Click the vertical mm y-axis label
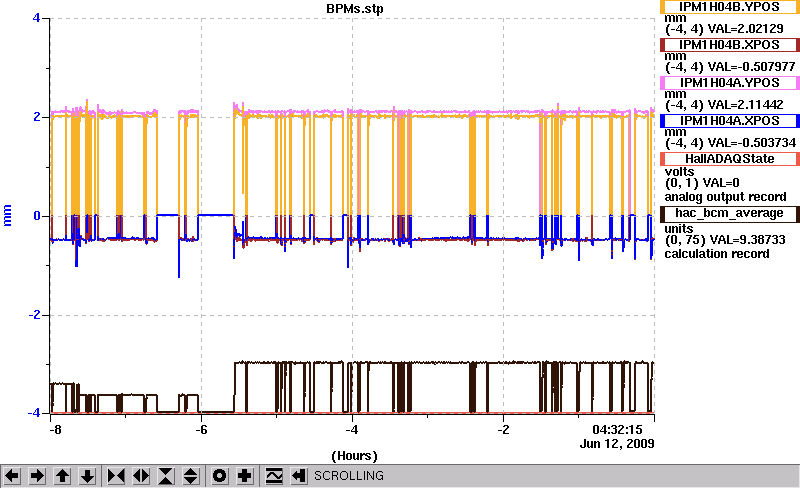800x488 pixels. pyautogui.click(x=7, y=215)
